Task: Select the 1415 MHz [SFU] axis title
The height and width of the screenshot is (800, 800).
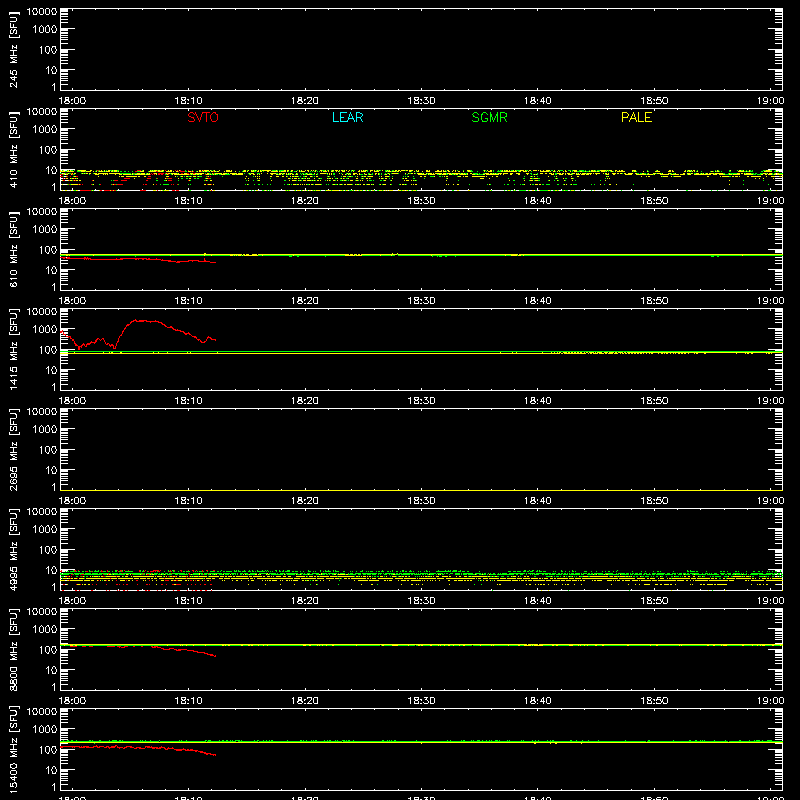Action: point(13,350)
